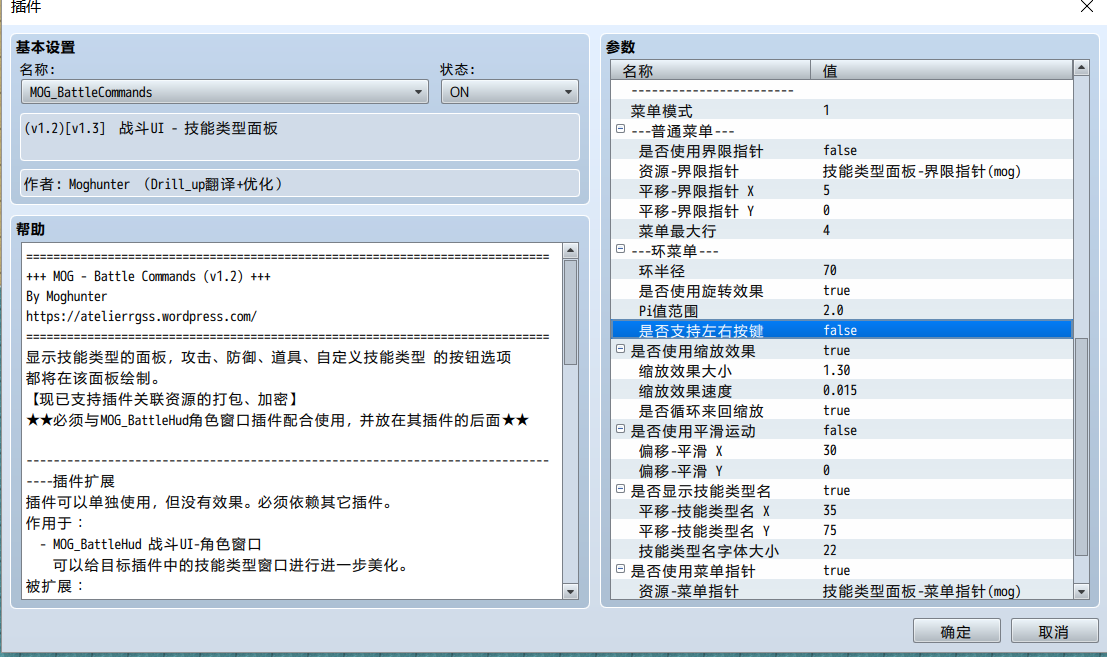Select the highlighted 是否支持左右按键 row

(x=842, y=330)
